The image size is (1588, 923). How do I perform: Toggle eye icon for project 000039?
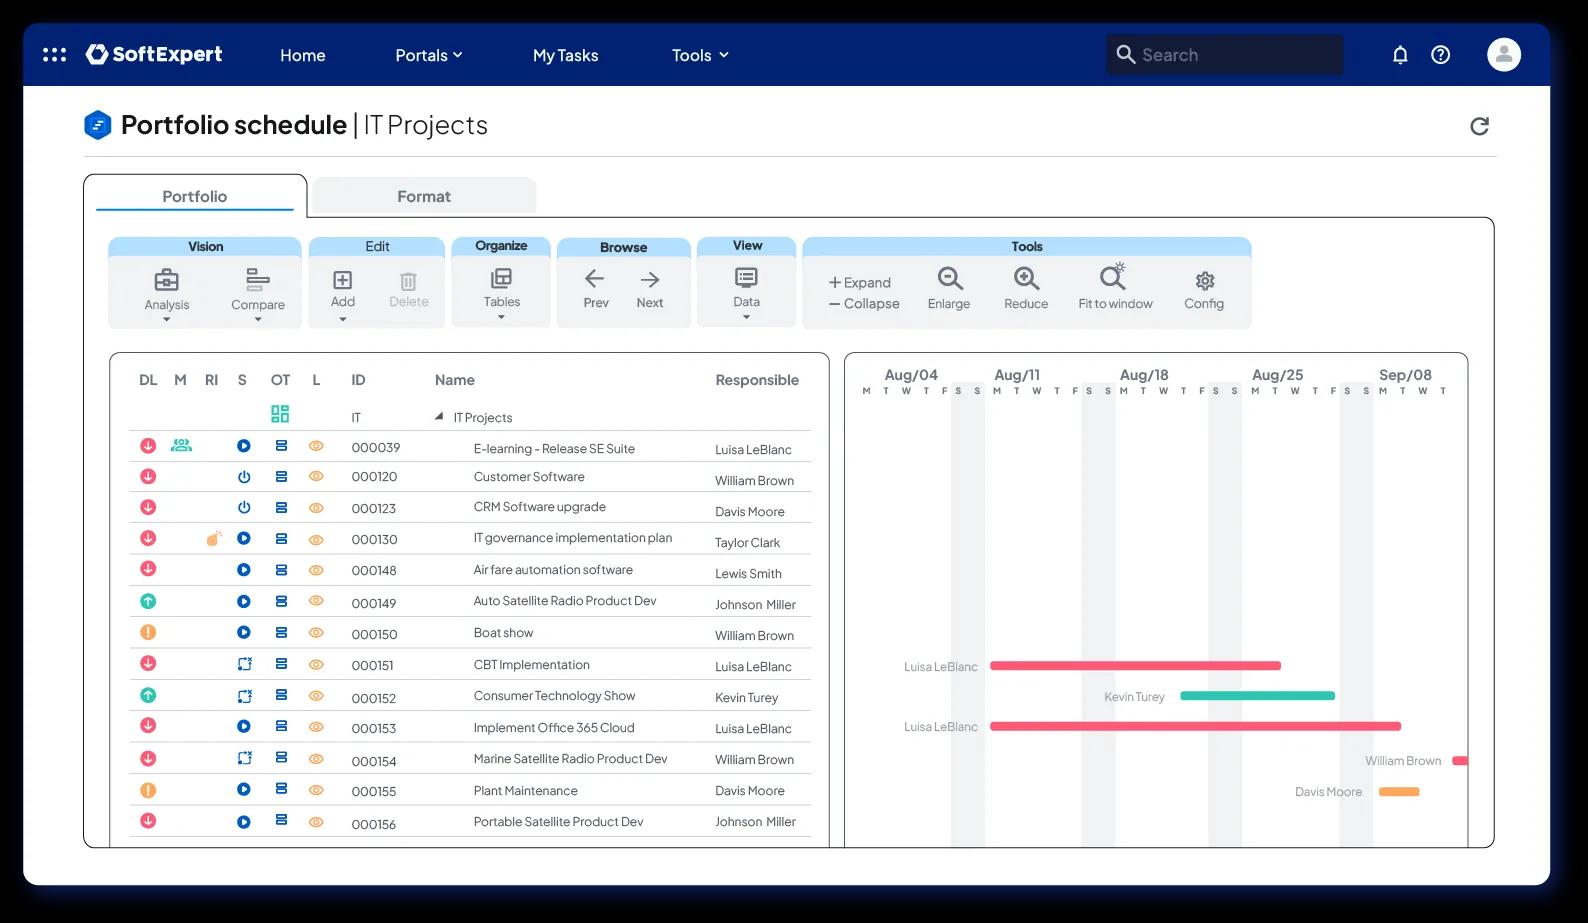(x=316, y=446)
